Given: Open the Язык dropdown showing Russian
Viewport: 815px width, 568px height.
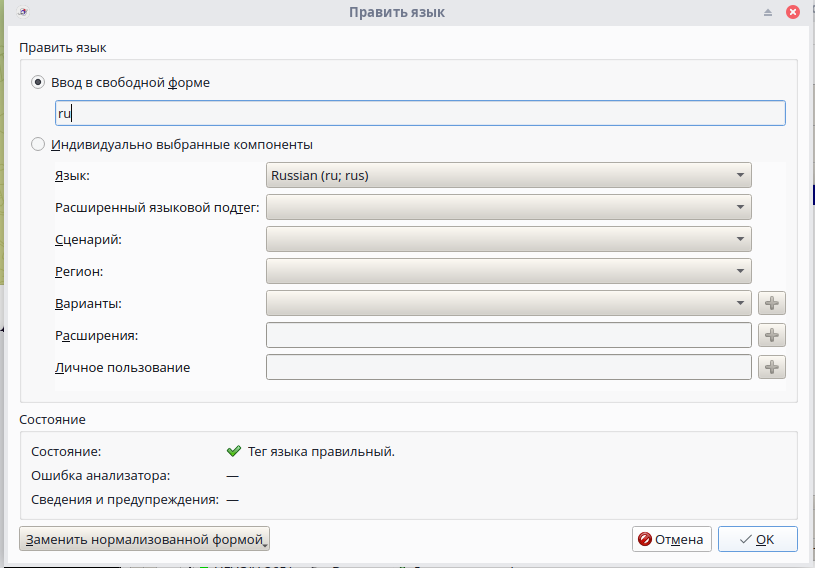Looking at the screenshot, I should [509, 175].
